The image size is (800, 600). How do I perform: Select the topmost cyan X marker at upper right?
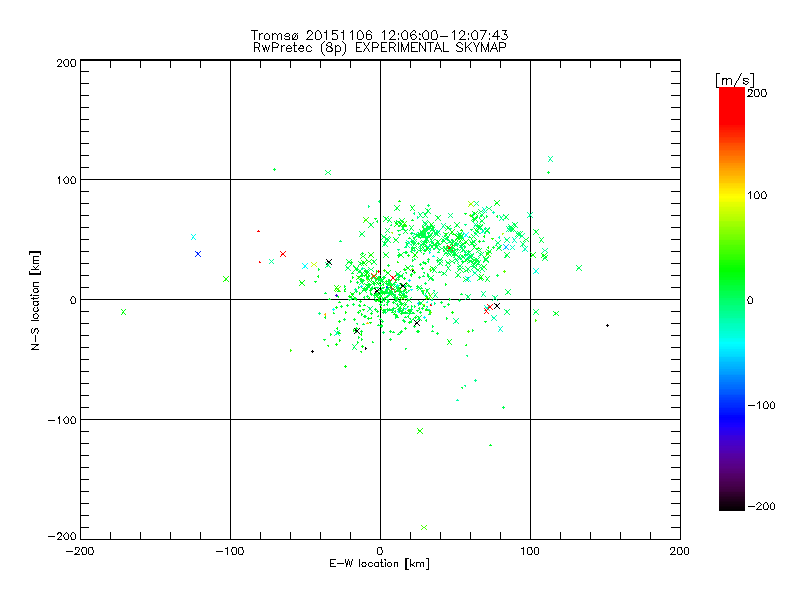[x=550, y=159]
